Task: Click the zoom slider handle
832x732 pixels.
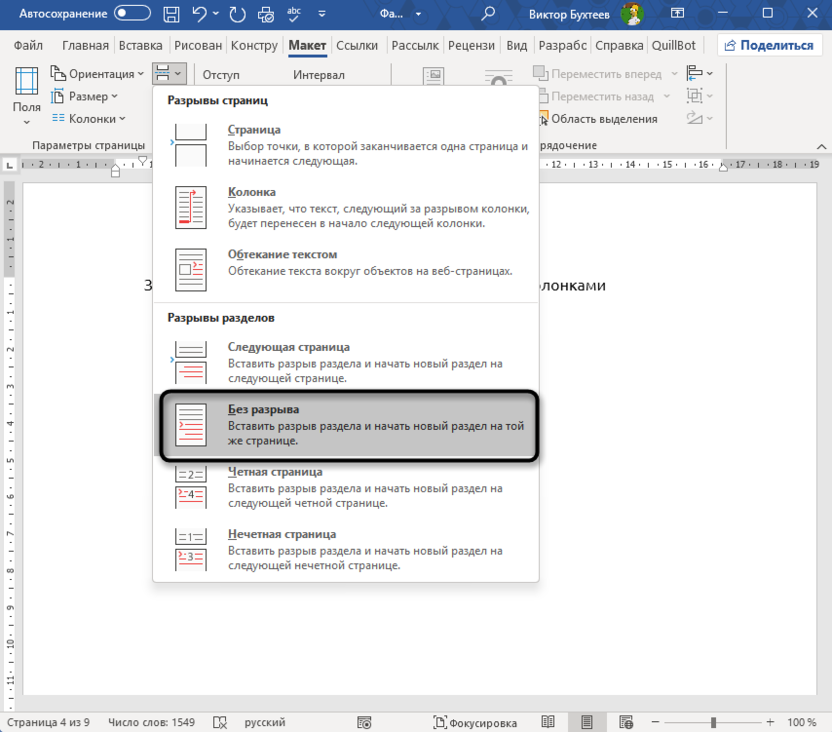Action: [x=714, y=722]
